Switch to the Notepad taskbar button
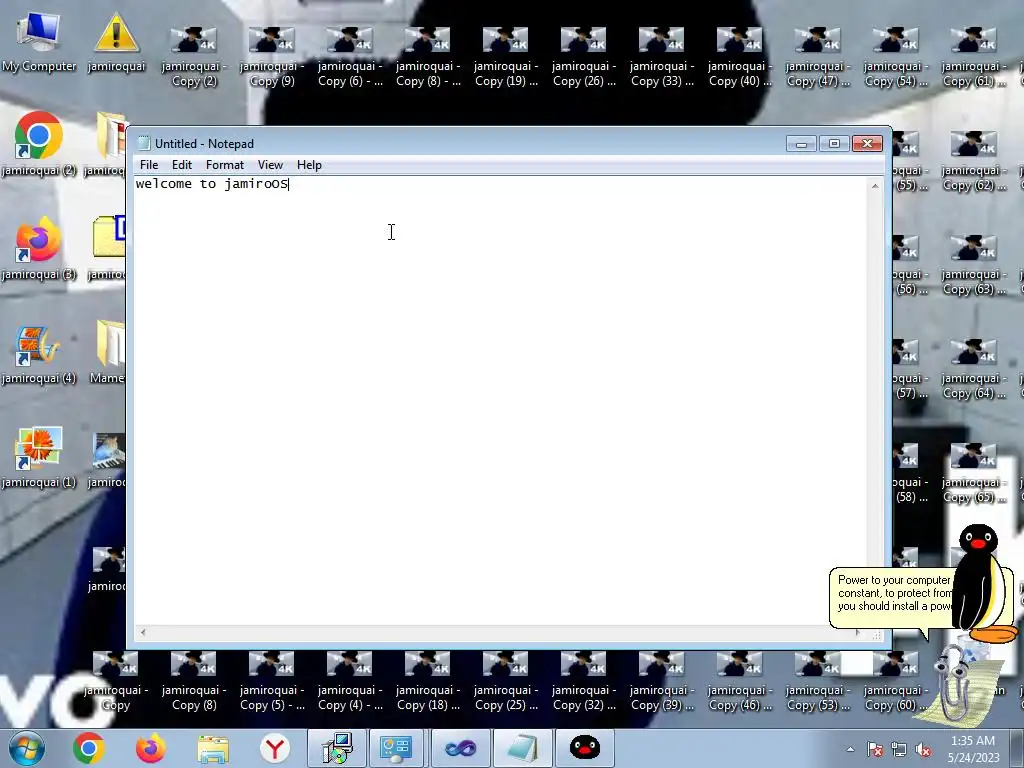The height and width of the screenshot is (768, 1024). click(522, 748)
